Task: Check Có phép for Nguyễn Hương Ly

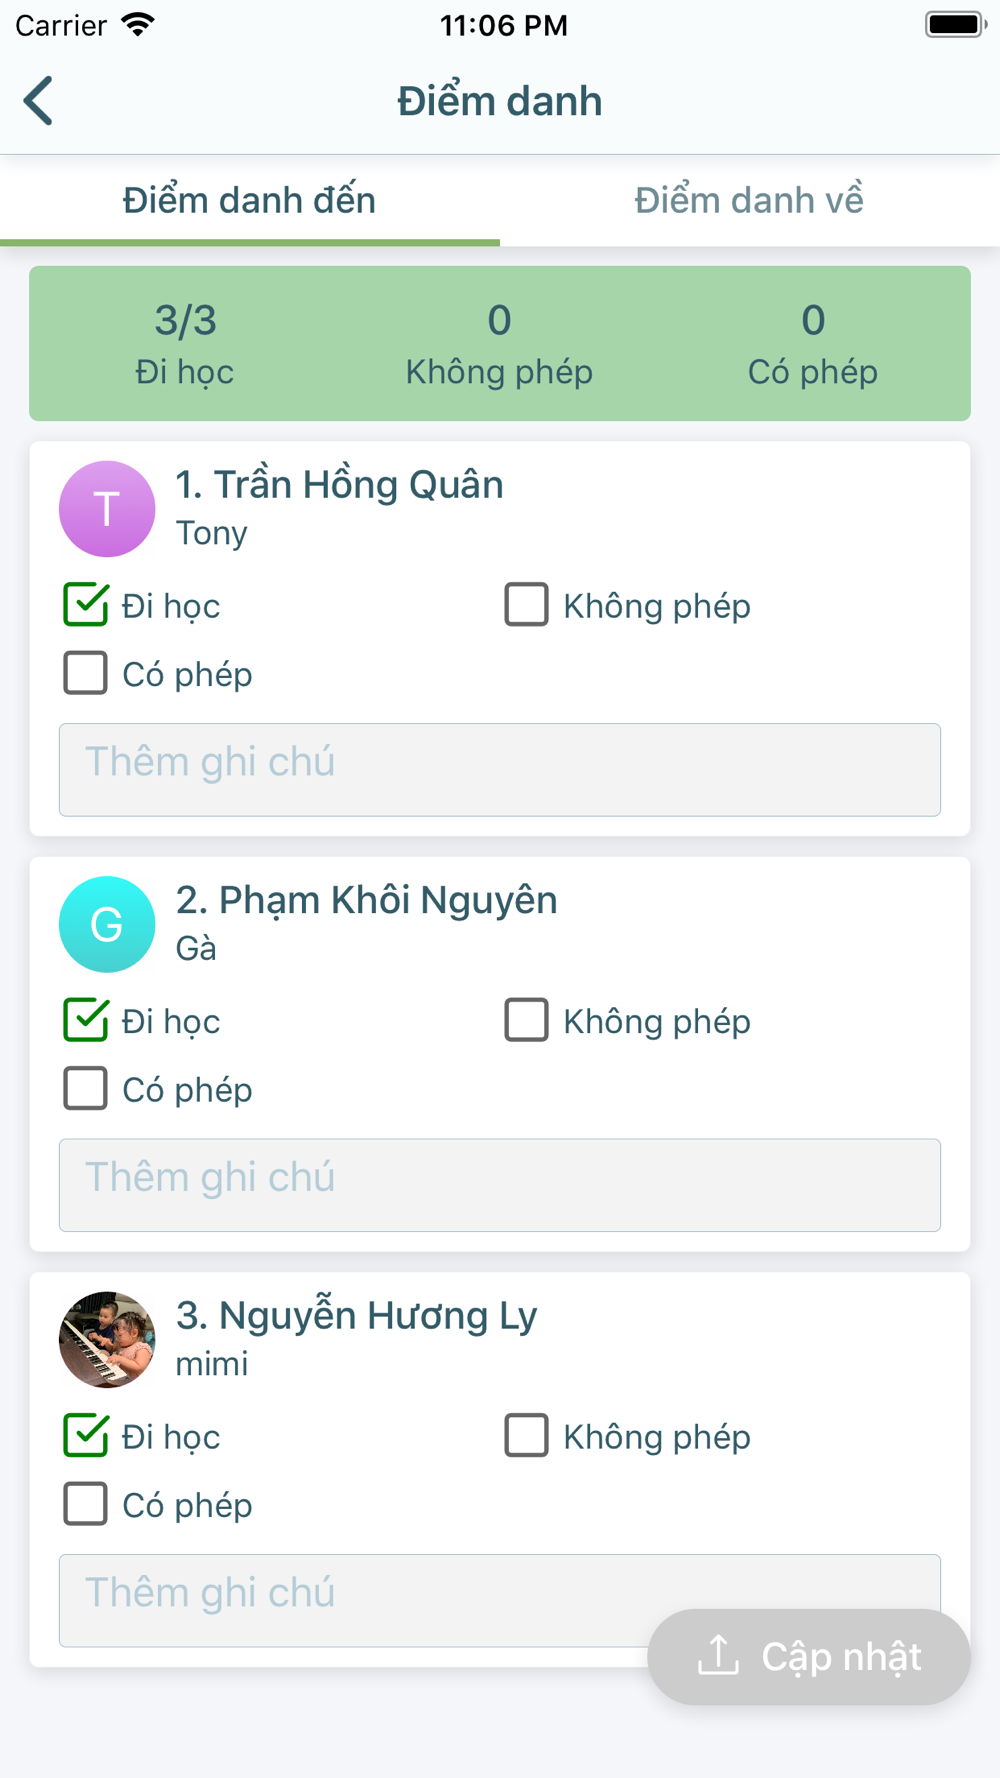Action: 86,1504
